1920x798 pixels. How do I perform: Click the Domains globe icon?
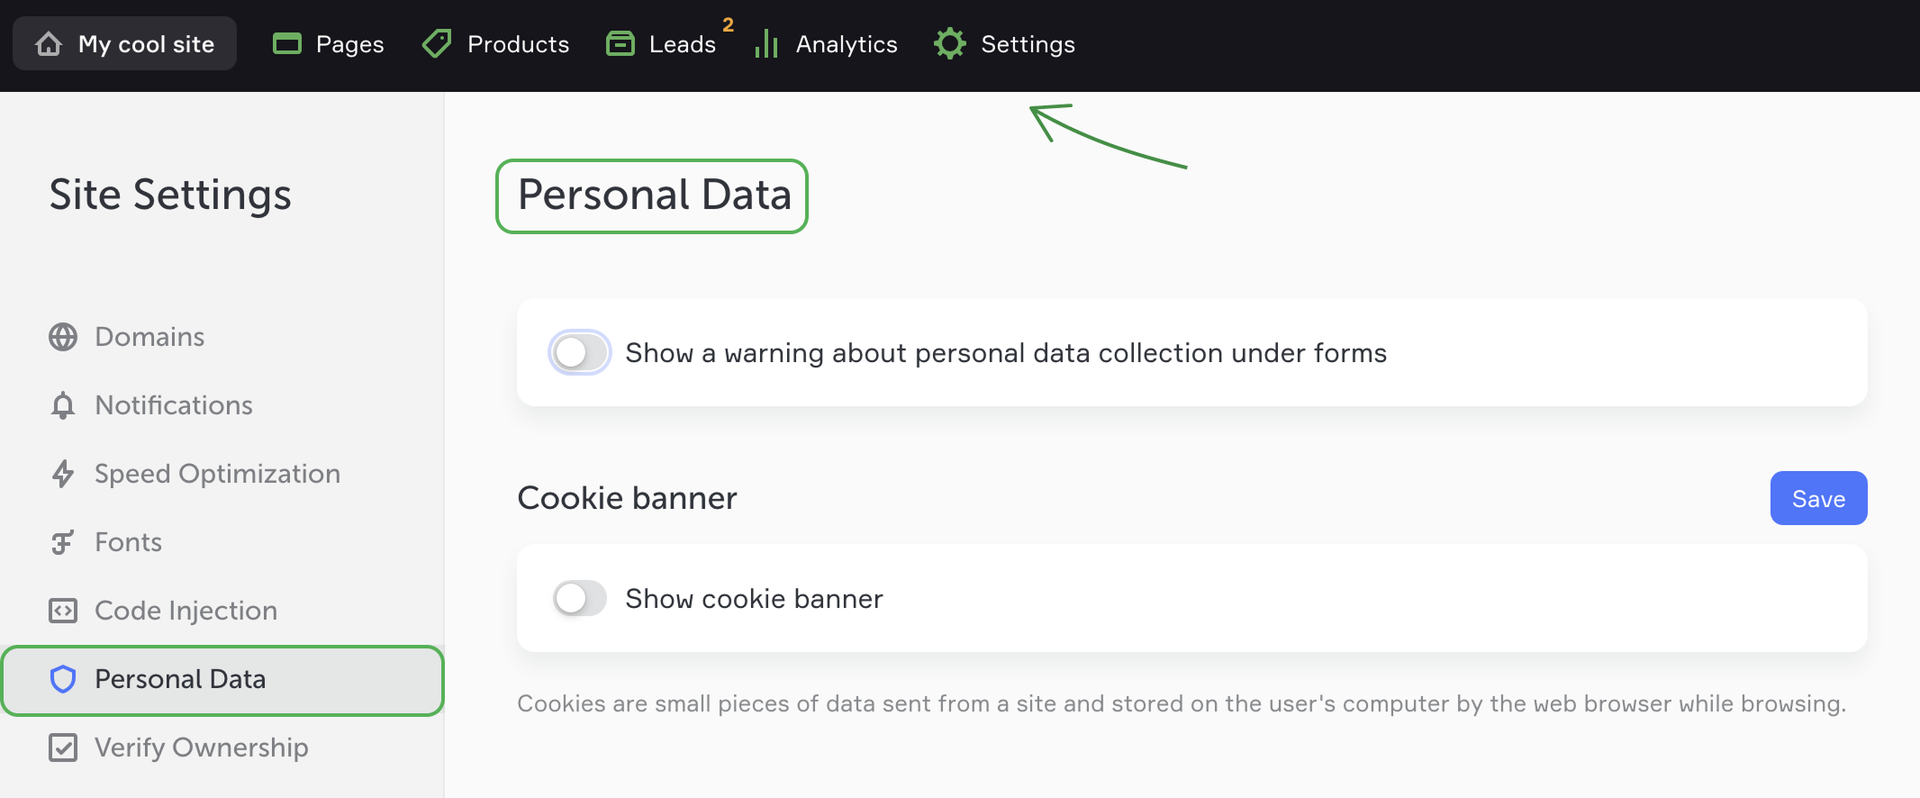(63, 337)
